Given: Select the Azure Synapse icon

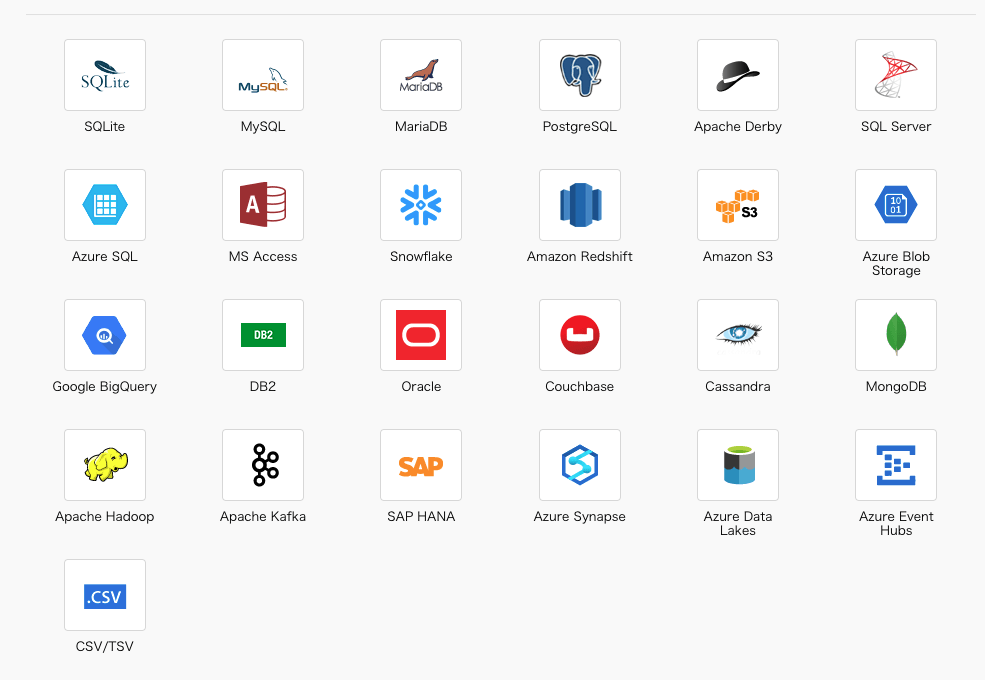Looking at the screenshot, I should [x=580, y=465].
